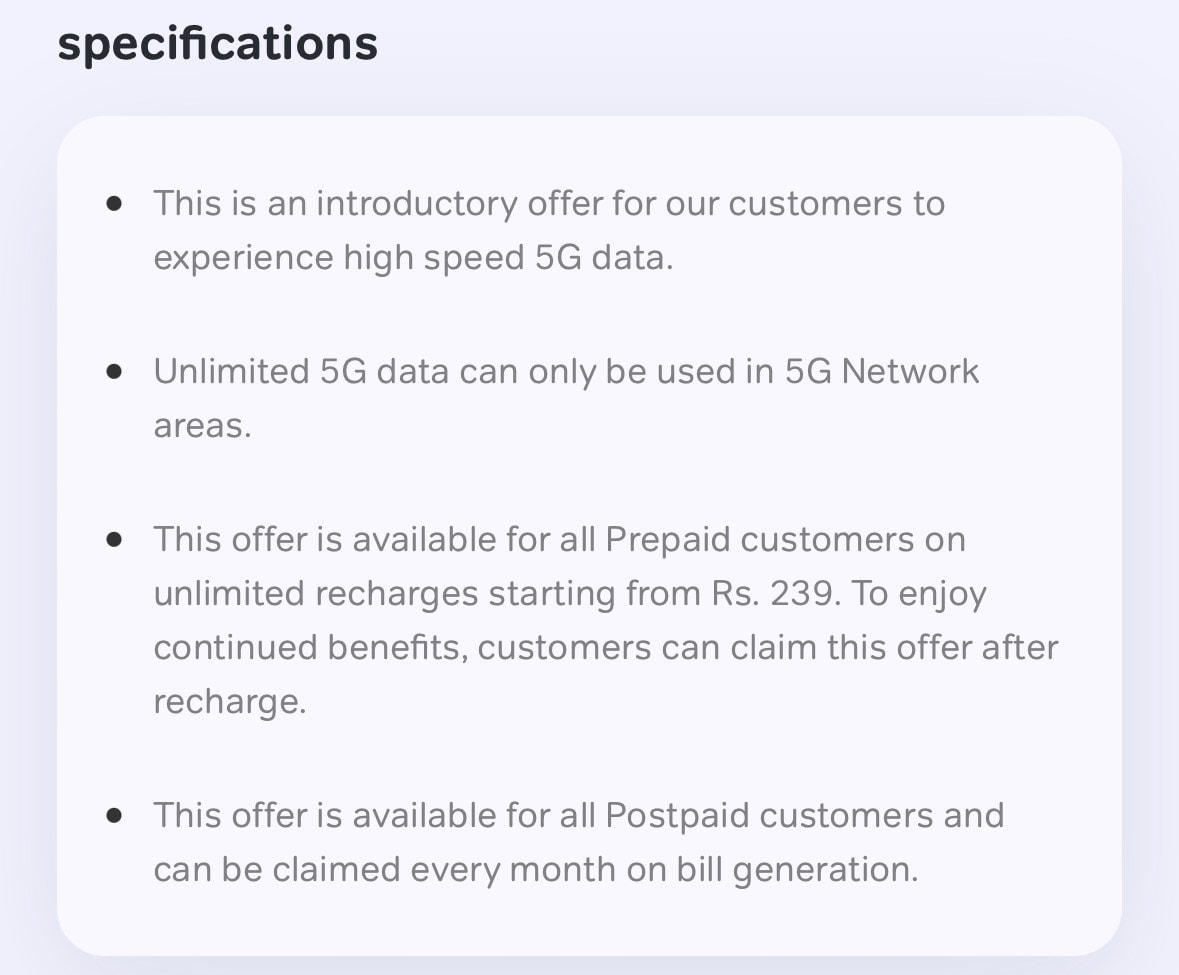Click the words 'To enjoy'
Viewport: 1179px width, 975px height.
point(919,595)
